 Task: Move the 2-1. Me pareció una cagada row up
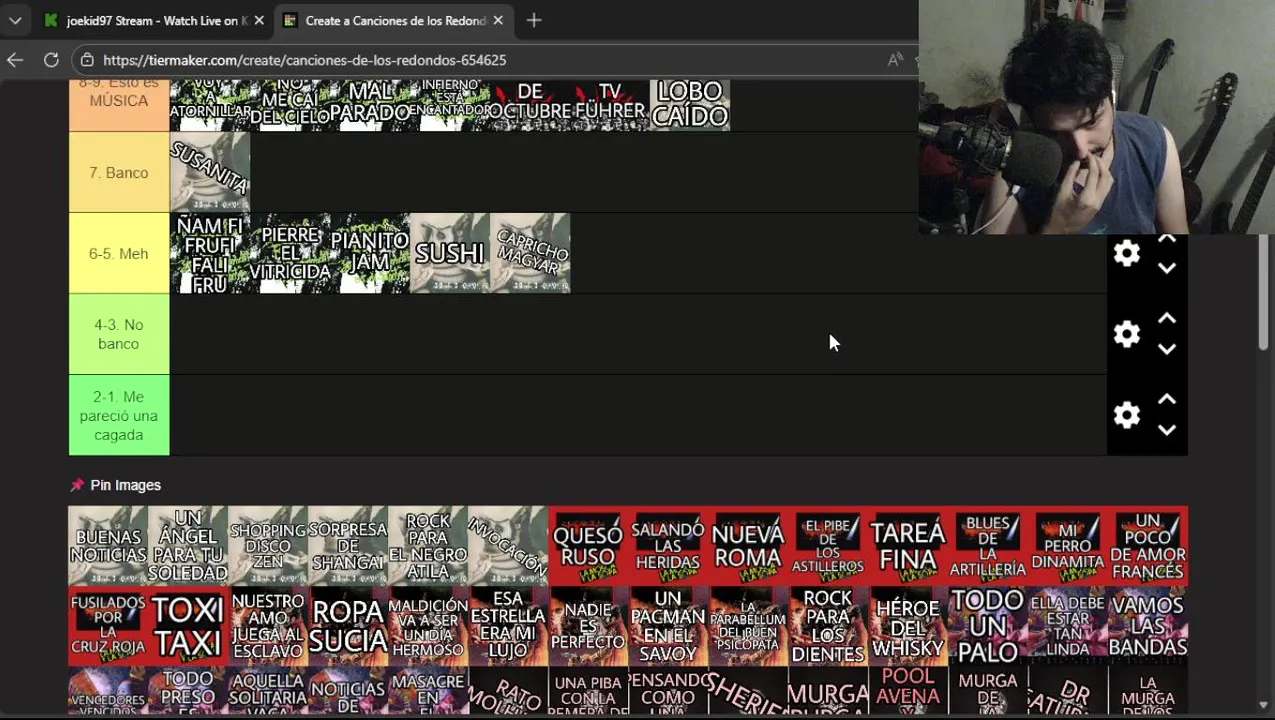click(1167, 400)
